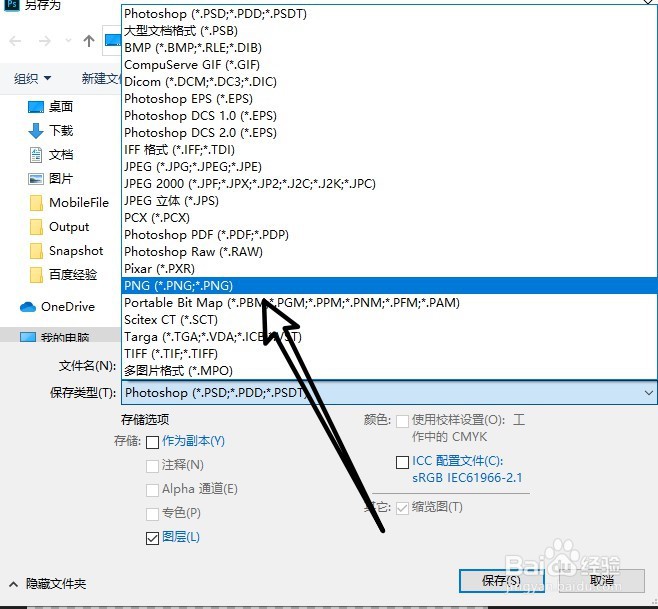Screen dimensions: 658x609
Task: Open the 组织 menu
Action: 32,78
